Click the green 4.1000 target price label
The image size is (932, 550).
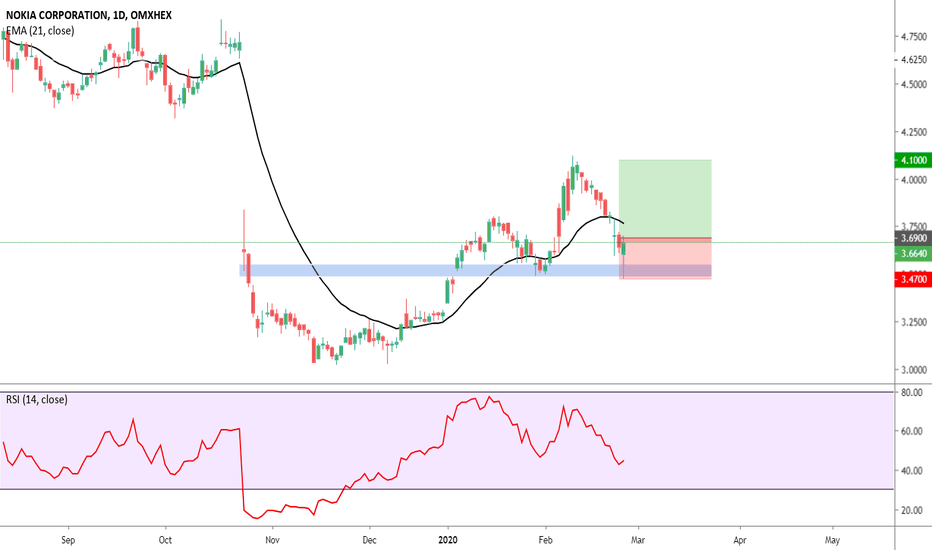(912, 160)
